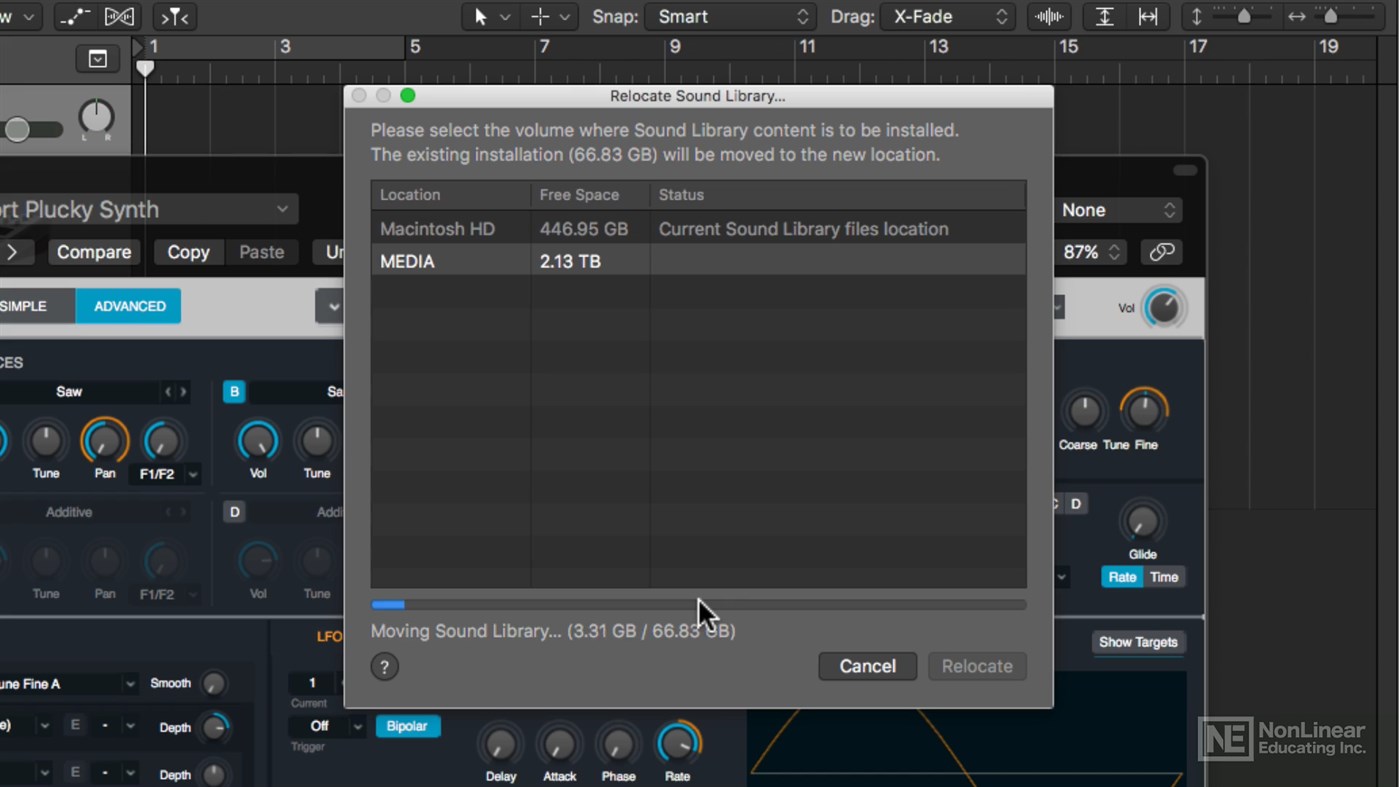Viewport: 1399px width, 787px height.
Task: Open the None sidechain dropdown
Action: click(x=1119, y=210)
